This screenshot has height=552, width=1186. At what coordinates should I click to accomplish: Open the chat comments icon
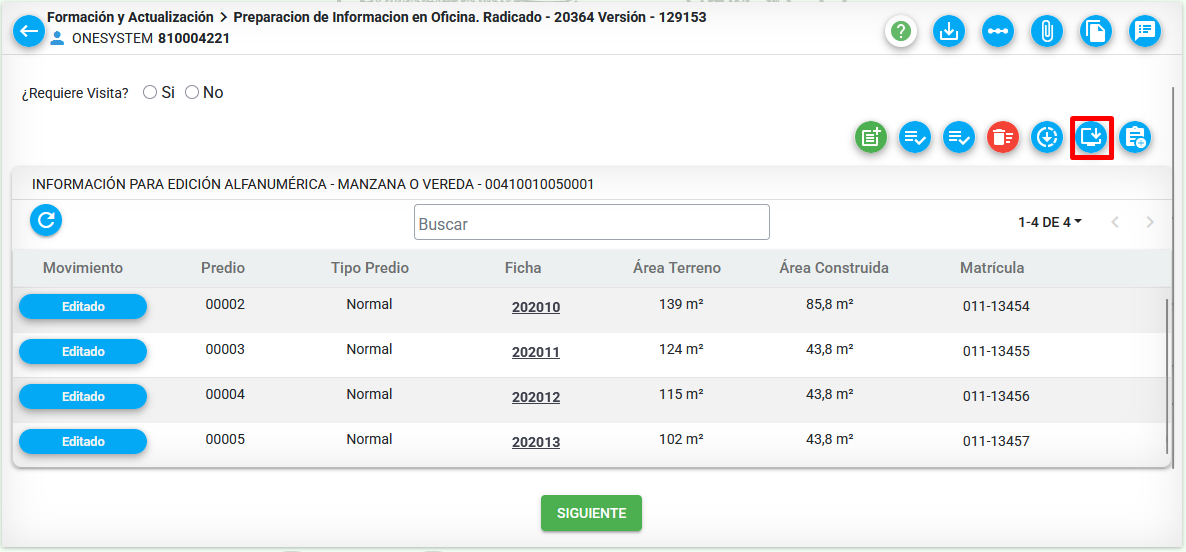1145,31
